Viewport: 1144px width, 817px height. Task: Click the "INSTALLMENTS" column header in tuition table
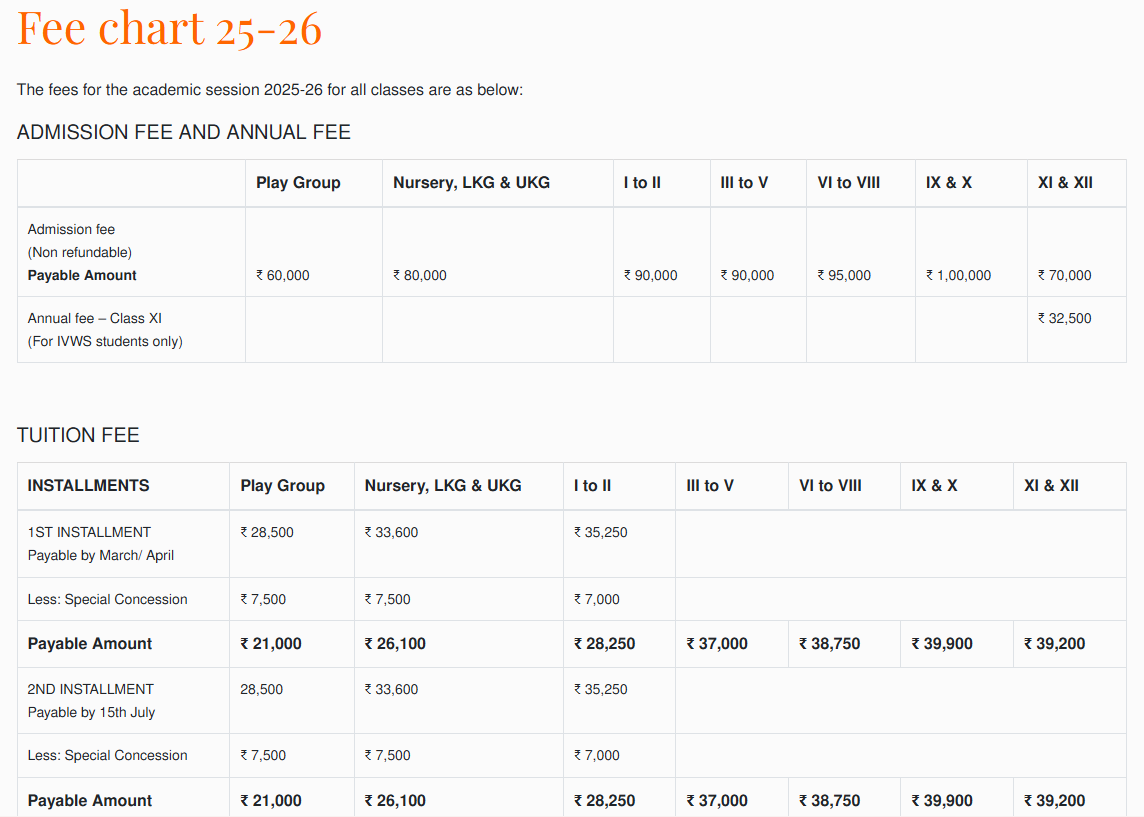88,486
